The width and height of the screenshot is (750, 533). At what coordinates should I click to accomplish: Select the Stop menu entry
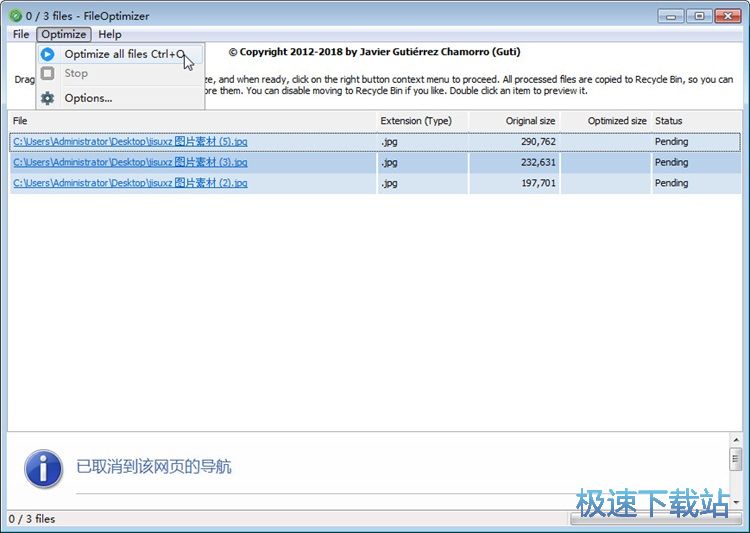pyautogui.click(x=121, y=73)
